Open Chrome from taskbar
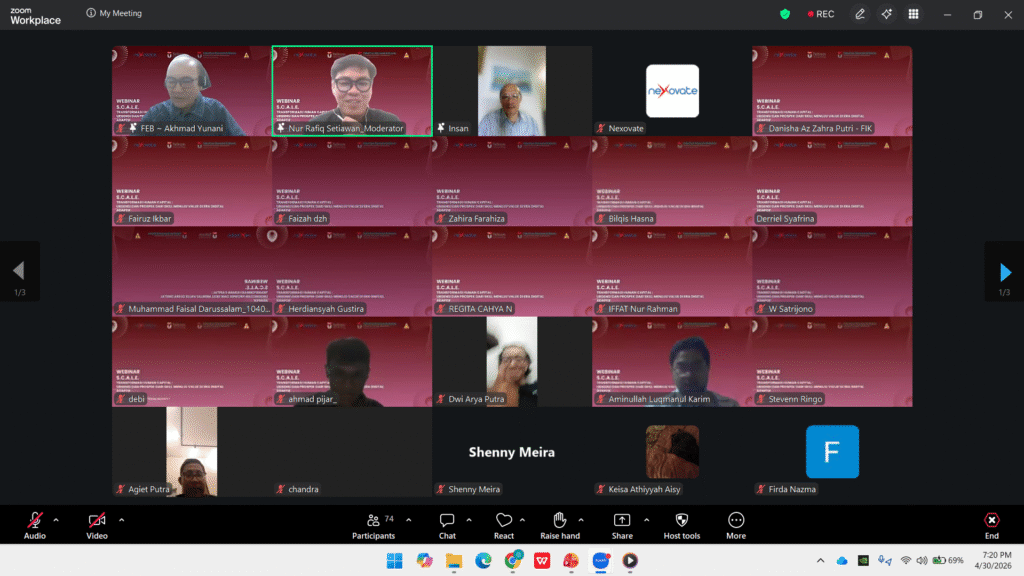 point(513,560)
